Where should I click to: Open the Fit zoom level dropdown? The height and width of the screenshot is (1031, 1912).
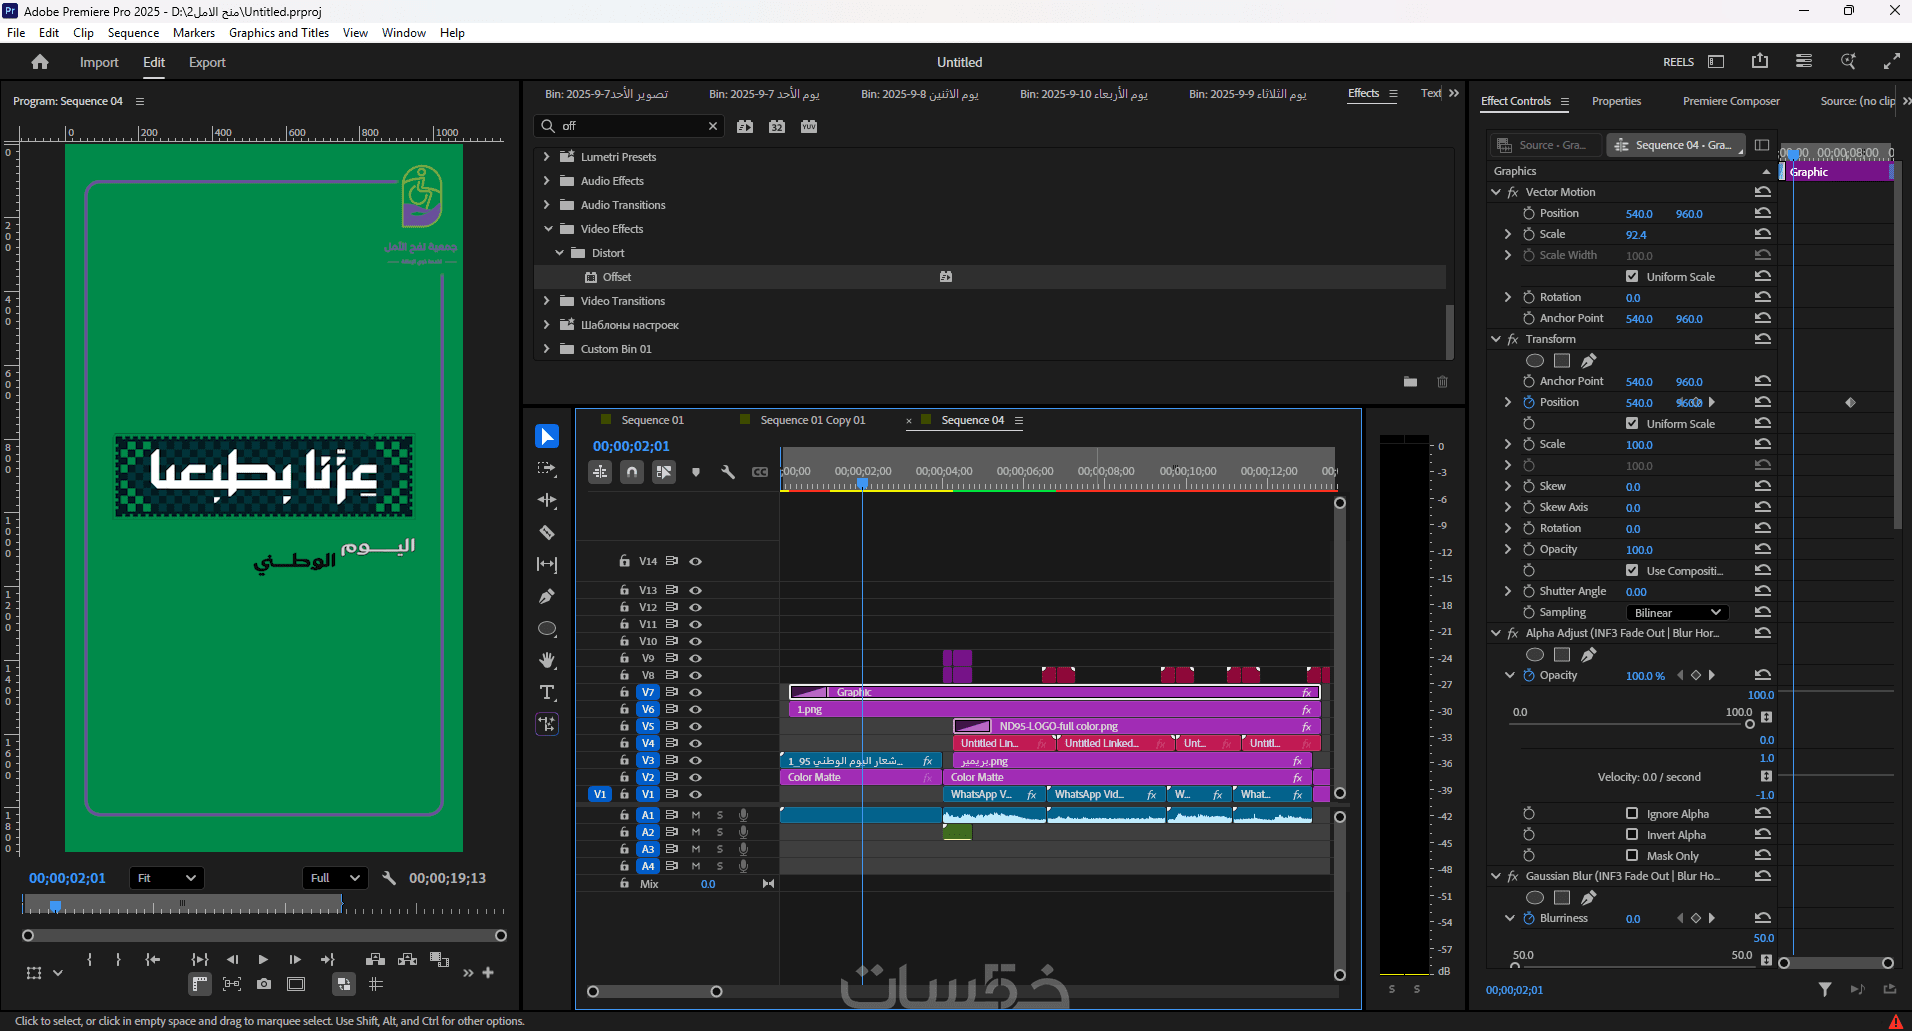[167, 878]
